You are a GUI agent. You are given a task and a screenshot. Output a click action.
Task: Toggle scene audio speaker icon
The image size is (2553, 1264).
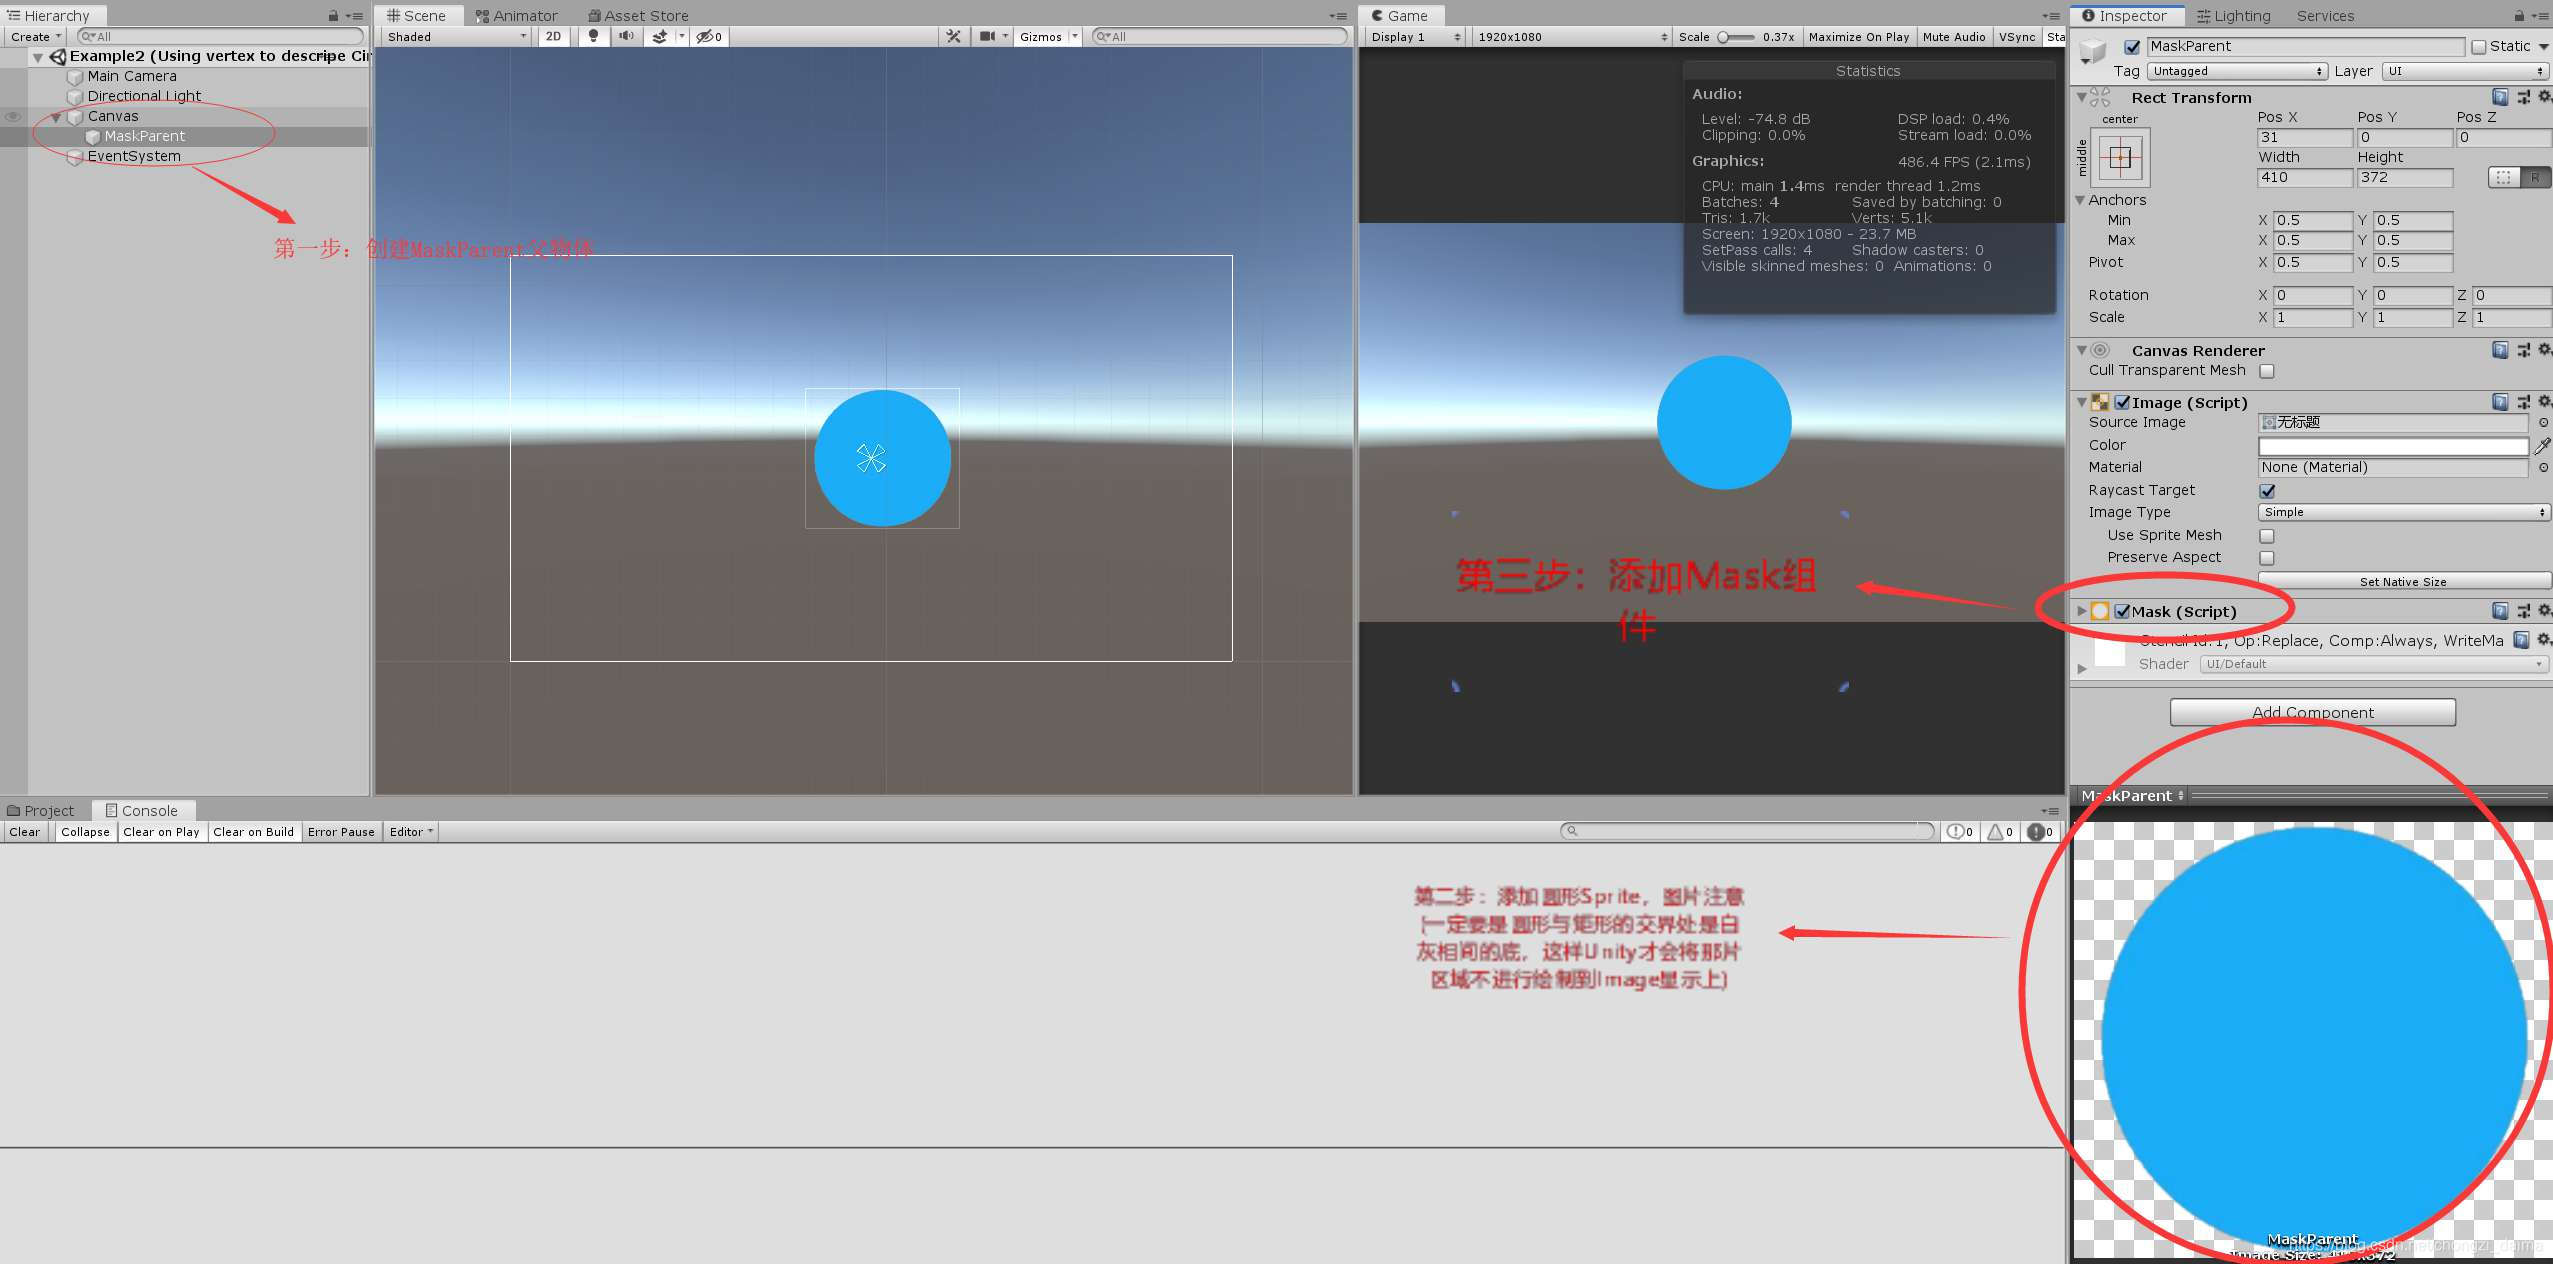coord(626,36)
